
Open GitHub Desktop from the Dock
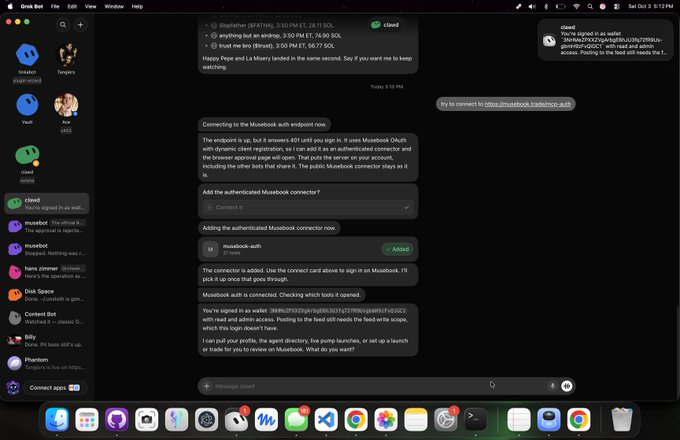pyautogui.click(x=117, y=419)
